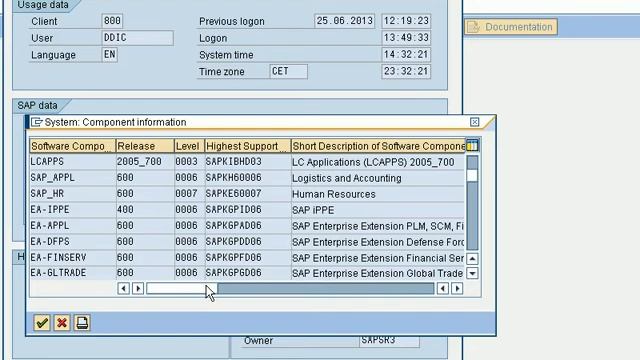Viewport: 640px width, 360px height.
Task: Click the vertical scrollbar down arrow
Action: (472, 273)
